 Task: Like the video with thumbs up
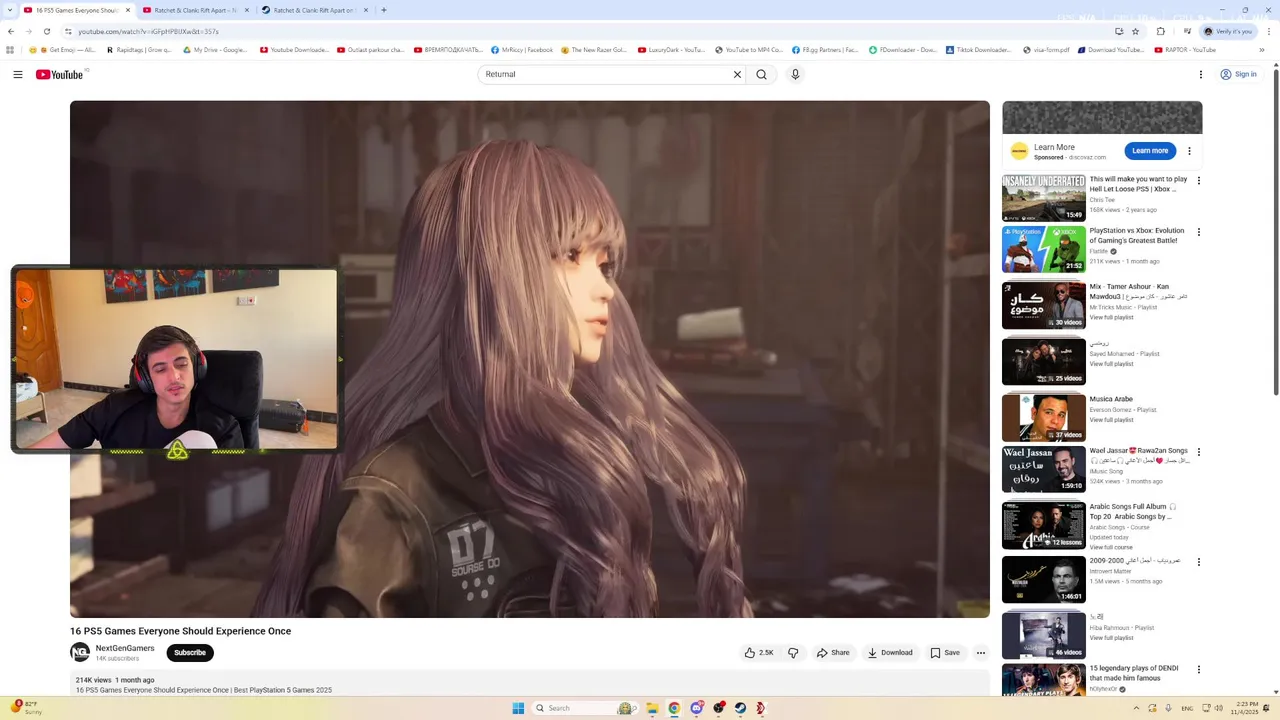click(x=759, y=653)
